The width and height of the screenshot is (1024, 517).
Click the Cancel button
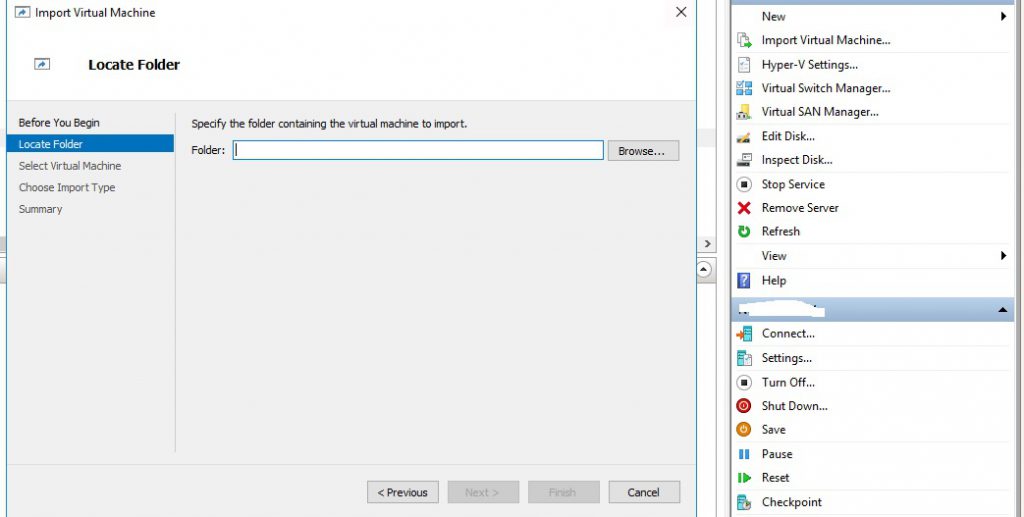(643, 492)
